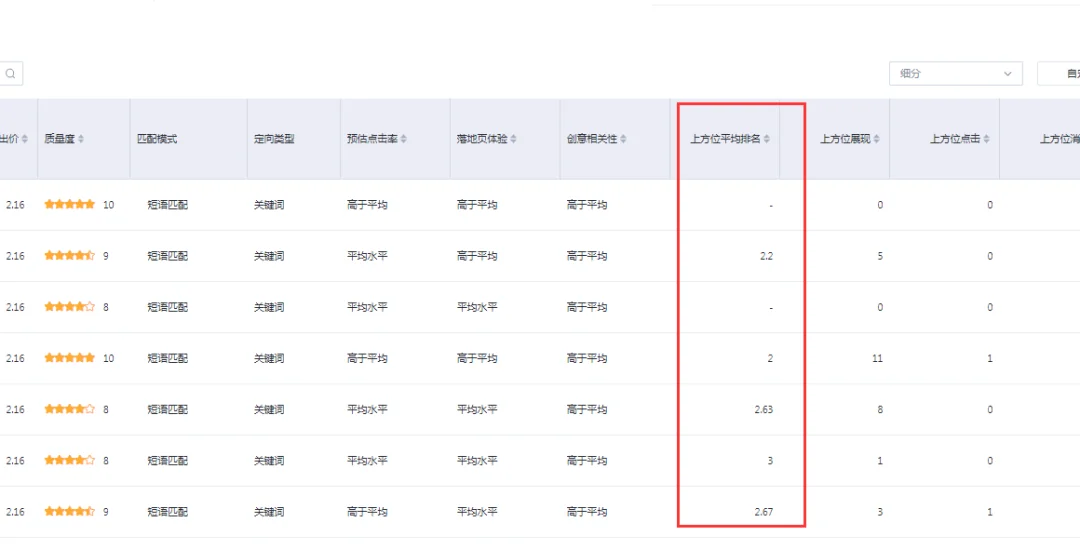Click the 预估点击率 header label
The width and height of the screenshot is (1080, 549).
pyautogui.click(x=372, y=139)
